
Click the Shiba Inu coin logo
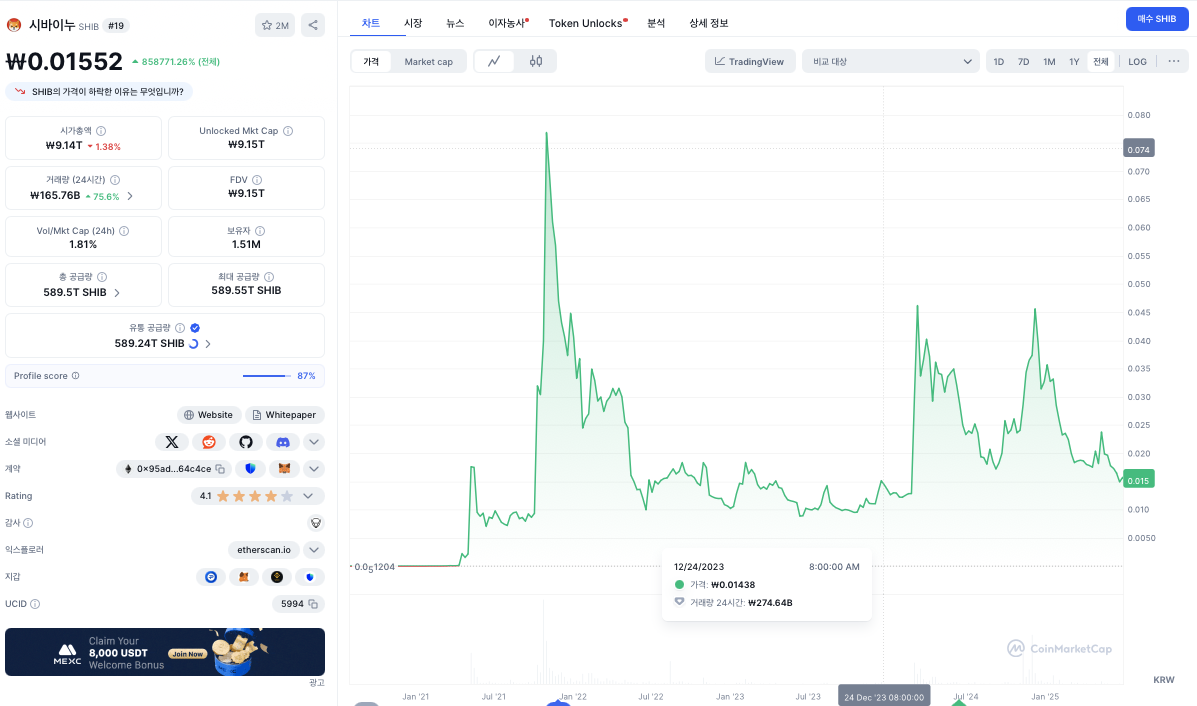coord(14,25)
